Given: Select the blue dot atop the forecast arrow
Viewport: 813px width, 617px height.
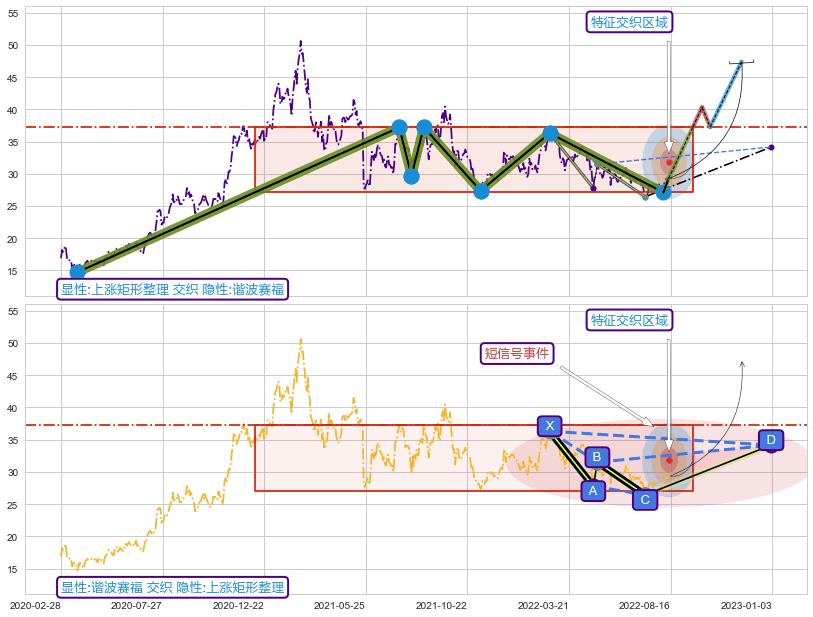Looking at the screenshot, I should 741,62.
